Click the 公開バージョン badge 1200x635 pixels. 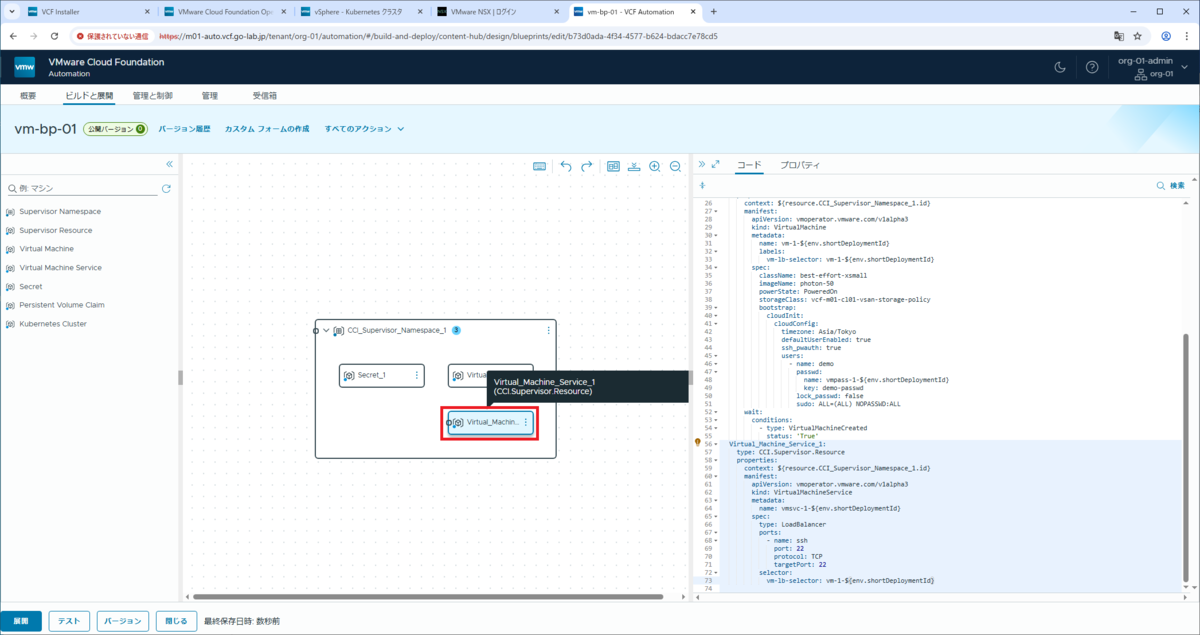(115, 129)
